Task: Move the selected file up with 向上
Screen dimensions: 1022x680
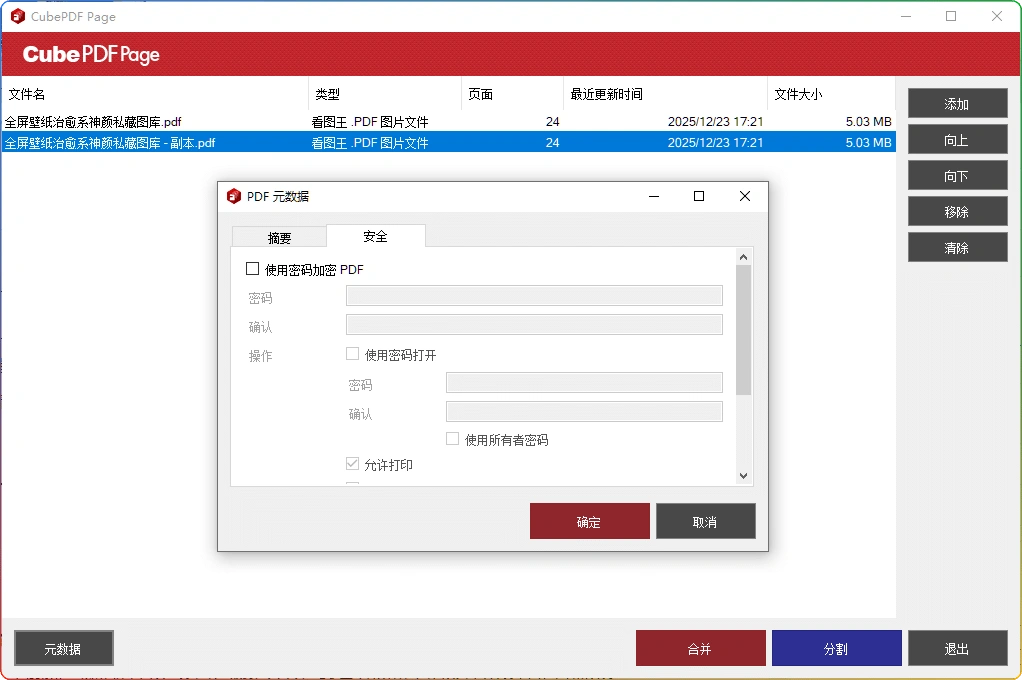Action: click(957, 139)
